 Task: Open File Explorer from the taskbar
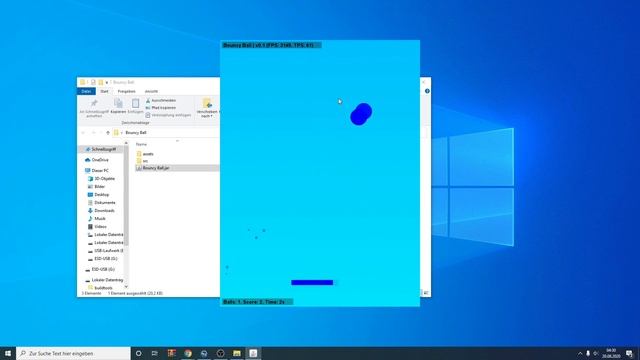237,353
